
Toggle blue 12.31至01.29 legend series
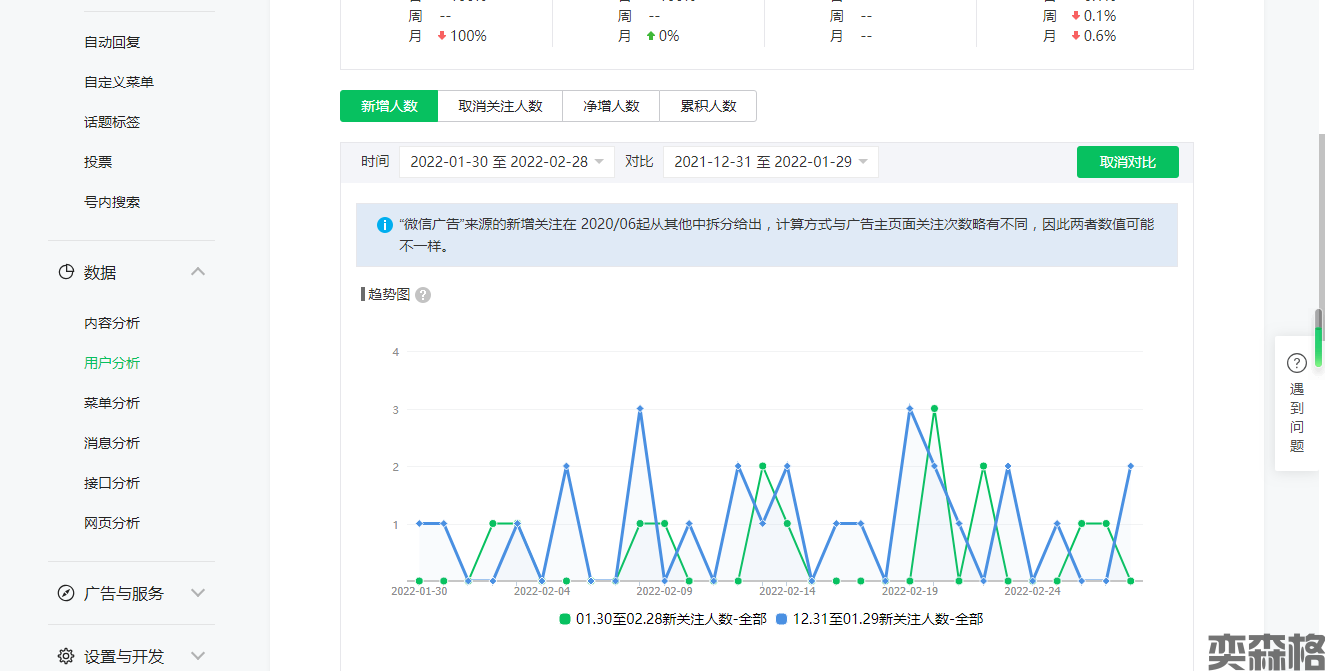(x=879, y=619)
